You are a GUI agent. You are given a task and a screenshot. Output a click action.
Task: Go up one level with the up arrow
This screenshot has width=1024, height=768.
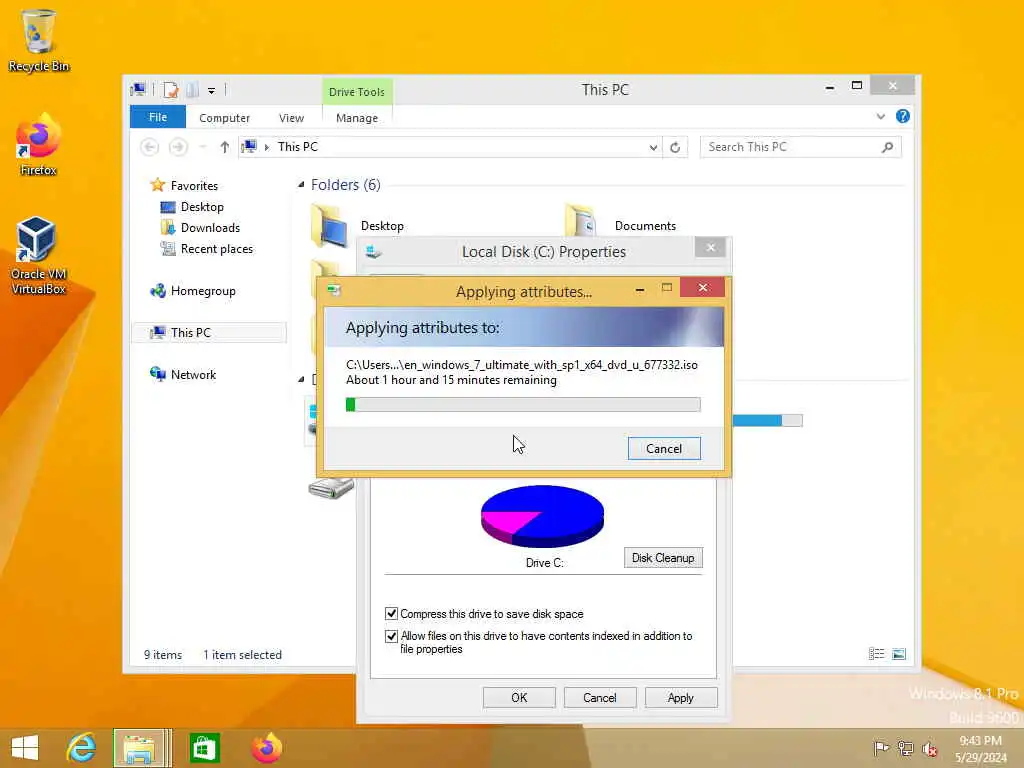coord(225,147)
